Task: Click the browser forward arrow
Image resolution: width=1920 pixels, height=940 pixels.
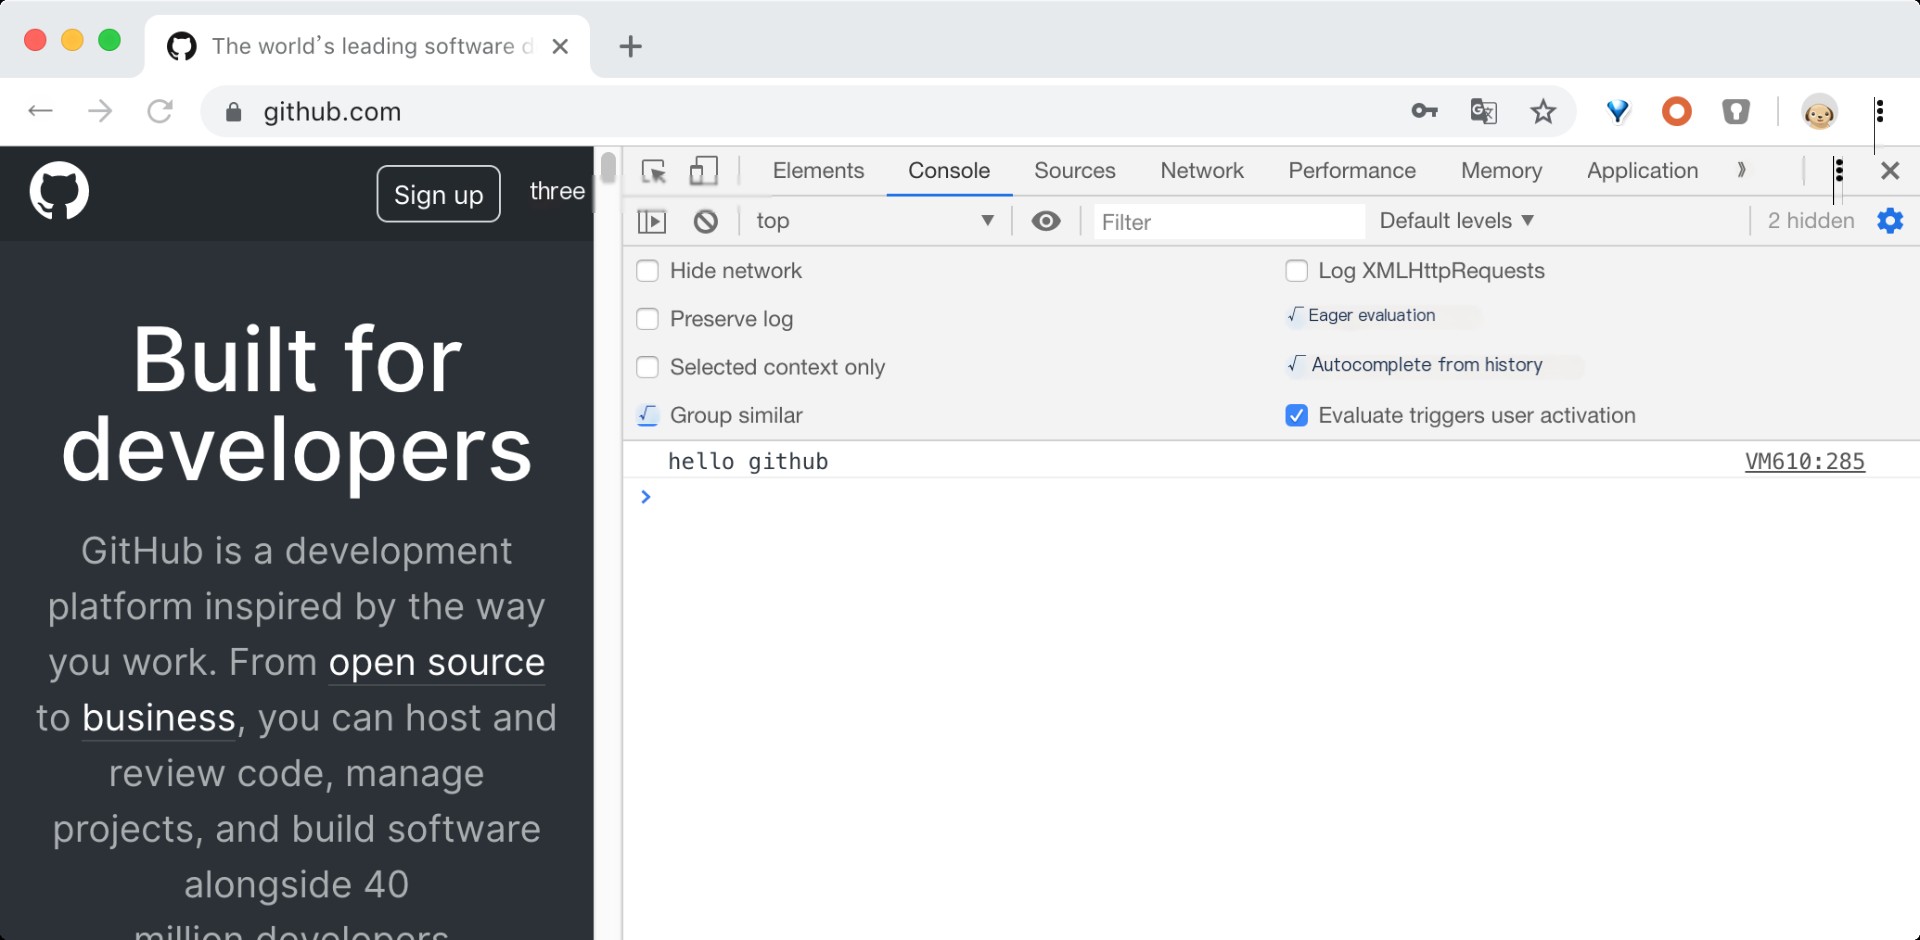Action: (x=100, y=111)
